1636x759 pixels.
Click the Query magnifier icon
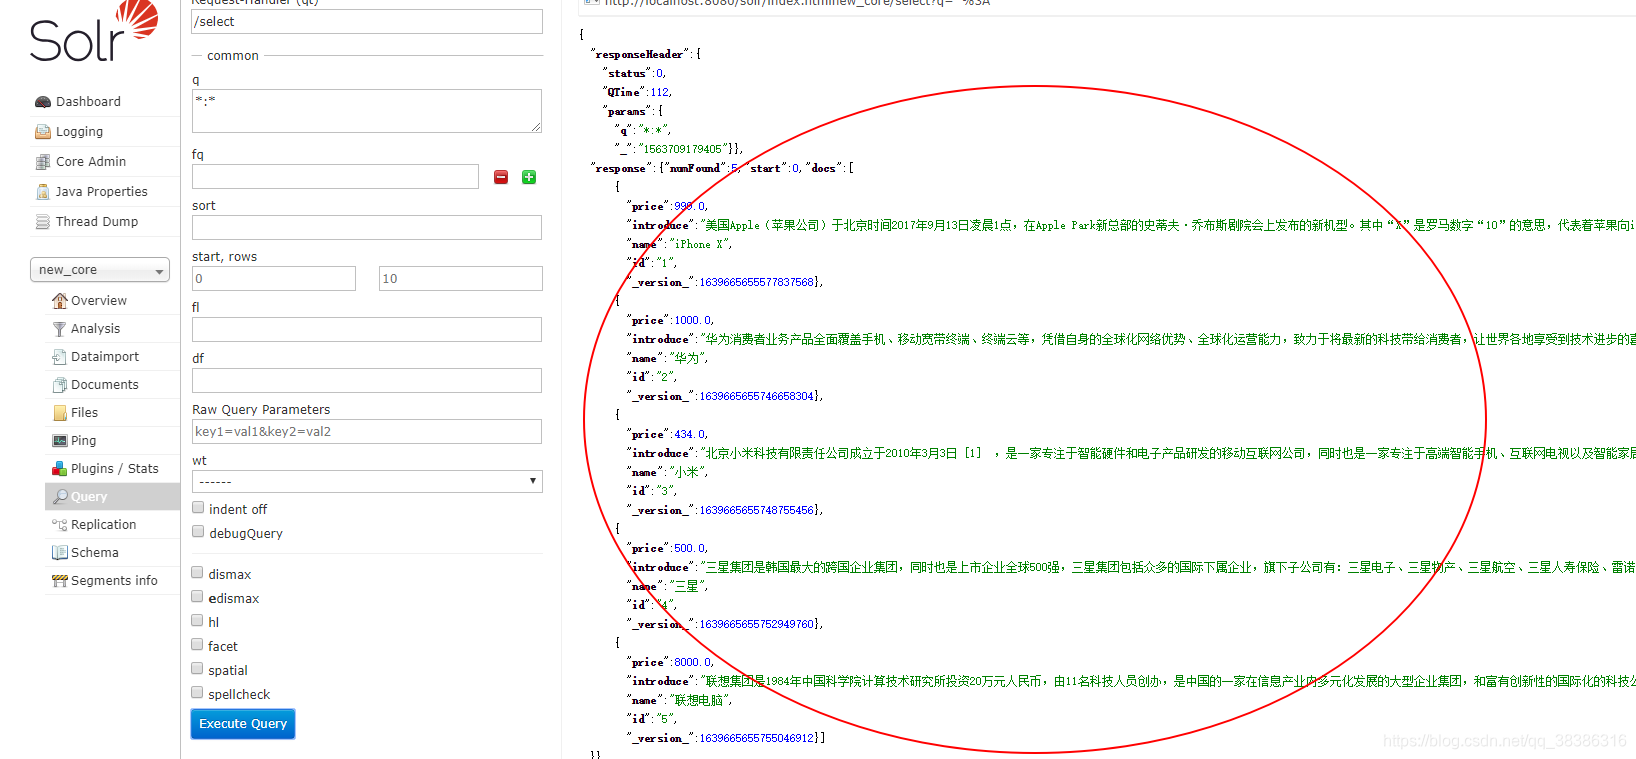click(59, 497)
